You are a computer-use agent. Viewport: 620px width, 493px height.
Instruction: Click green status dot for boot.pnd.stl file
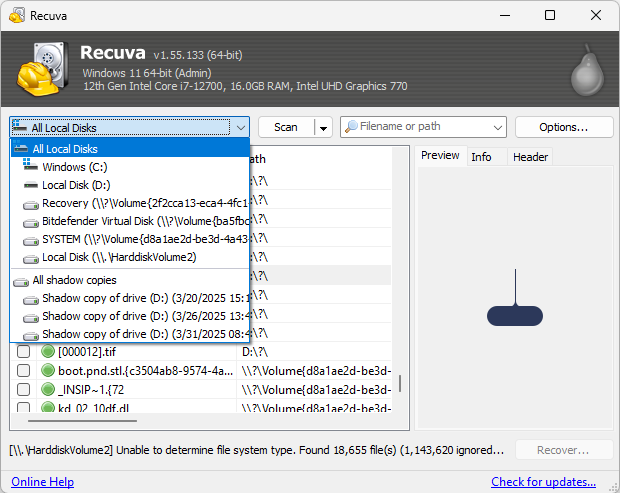pos(48,370)
